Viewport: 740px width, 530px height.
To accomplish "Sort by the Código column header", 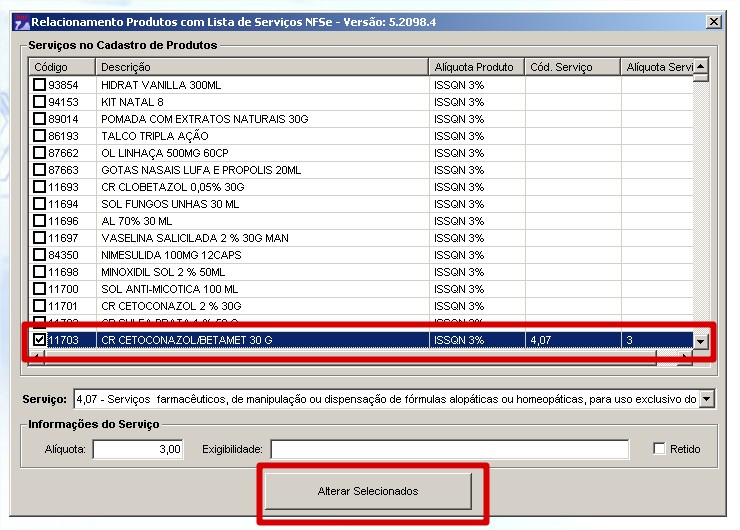I will pos(60,67).
